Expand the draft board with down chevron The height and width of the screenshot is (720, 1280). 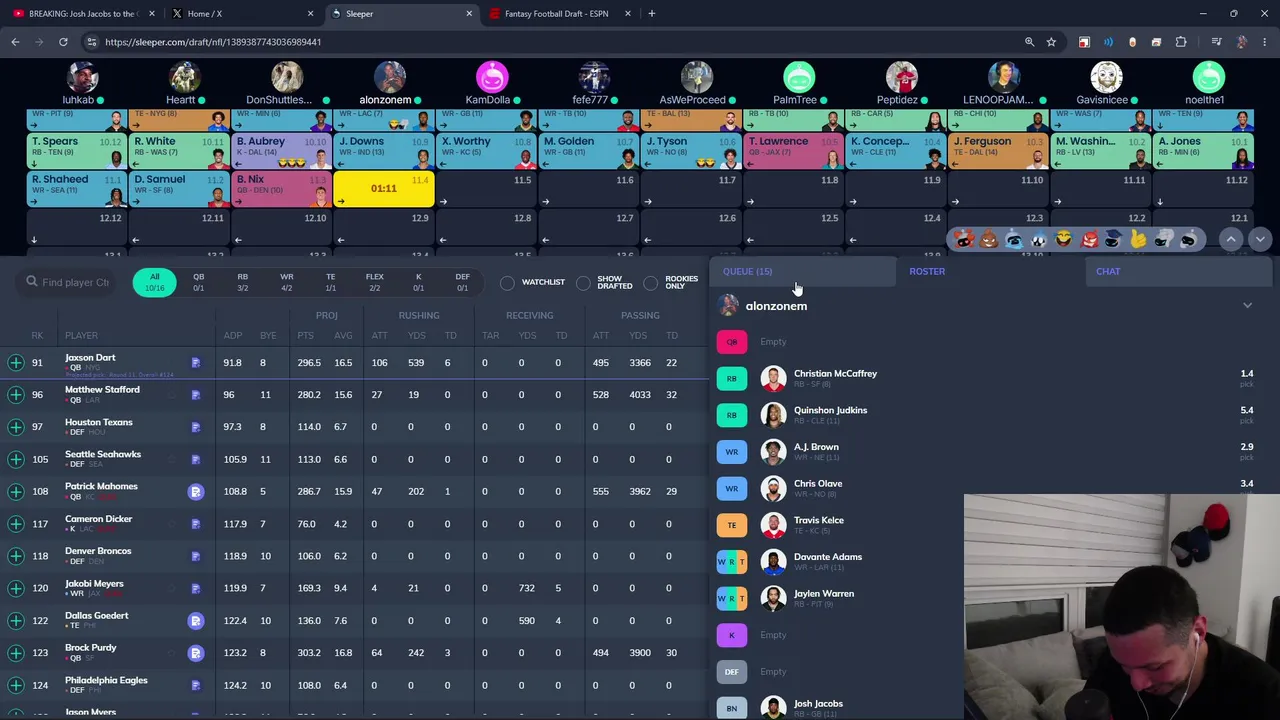pos(1260,239)
